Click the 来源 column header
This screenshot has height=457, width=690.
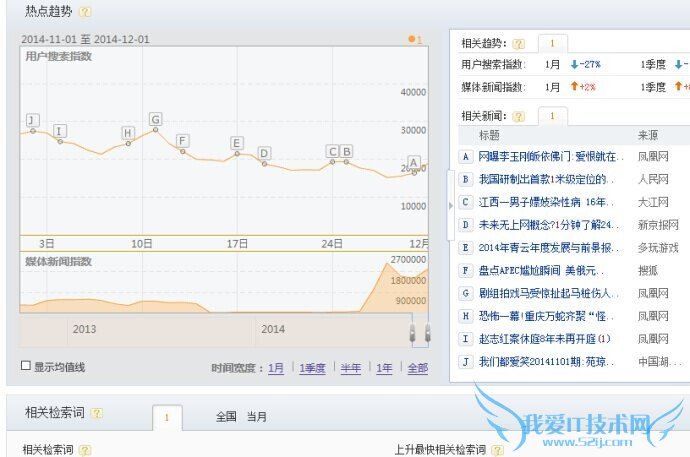pyautogui.click(x=648, y=135)
